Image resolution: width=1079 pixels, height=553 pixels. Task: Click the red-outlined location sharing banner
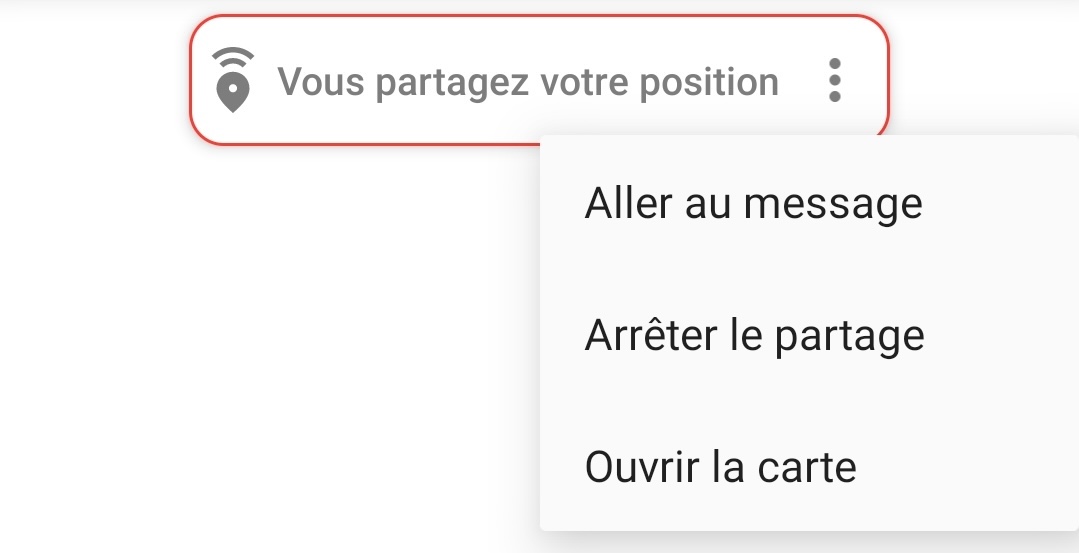click(540, 80)
